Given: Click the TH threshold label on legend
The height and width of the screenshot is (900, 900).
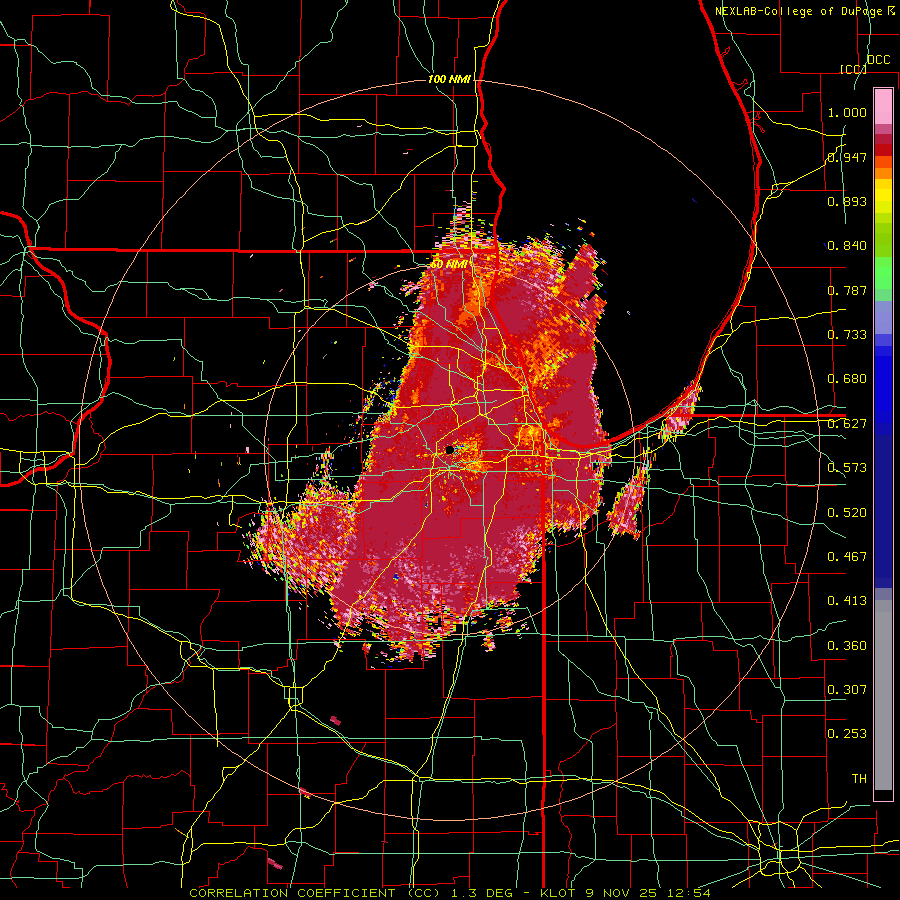Looking at the screenshot, I should pyautogui.click(x=859, y=779).
